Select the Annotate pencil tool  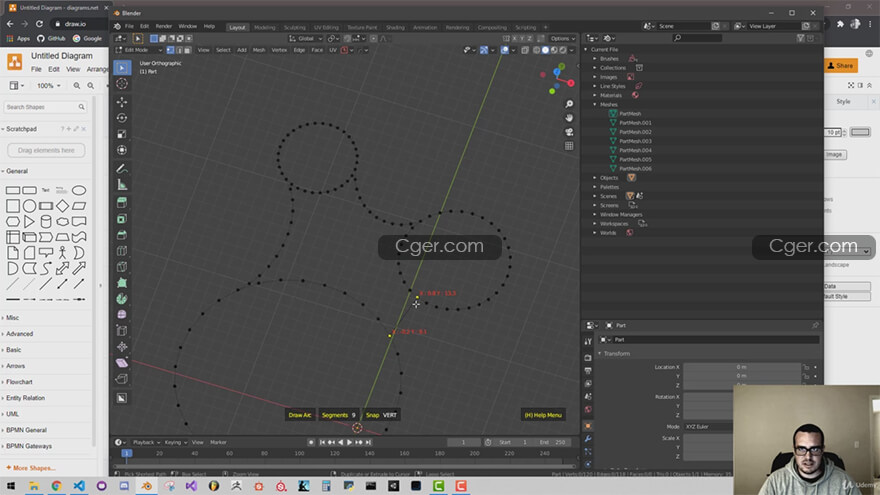[122, 169]
